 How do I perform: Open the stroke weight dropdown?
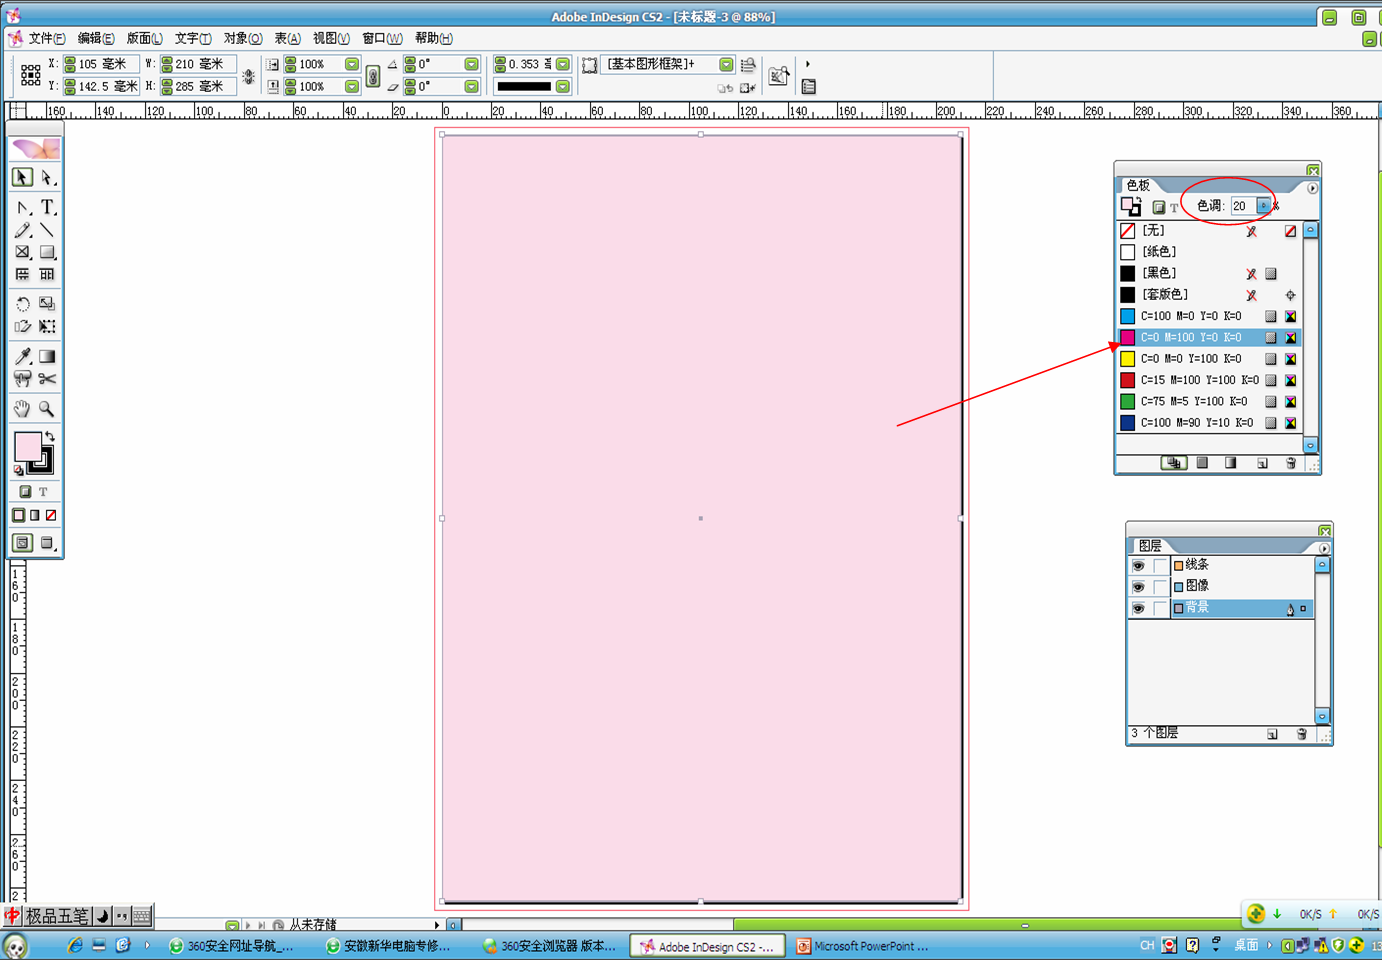[x=563, y=64]
